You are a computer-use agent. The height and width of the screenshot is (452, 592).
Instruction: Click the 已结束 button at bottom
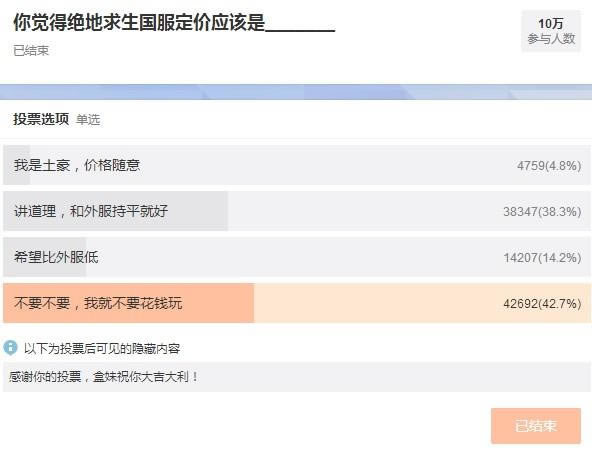pyautogui.click(x=536, y=426)
